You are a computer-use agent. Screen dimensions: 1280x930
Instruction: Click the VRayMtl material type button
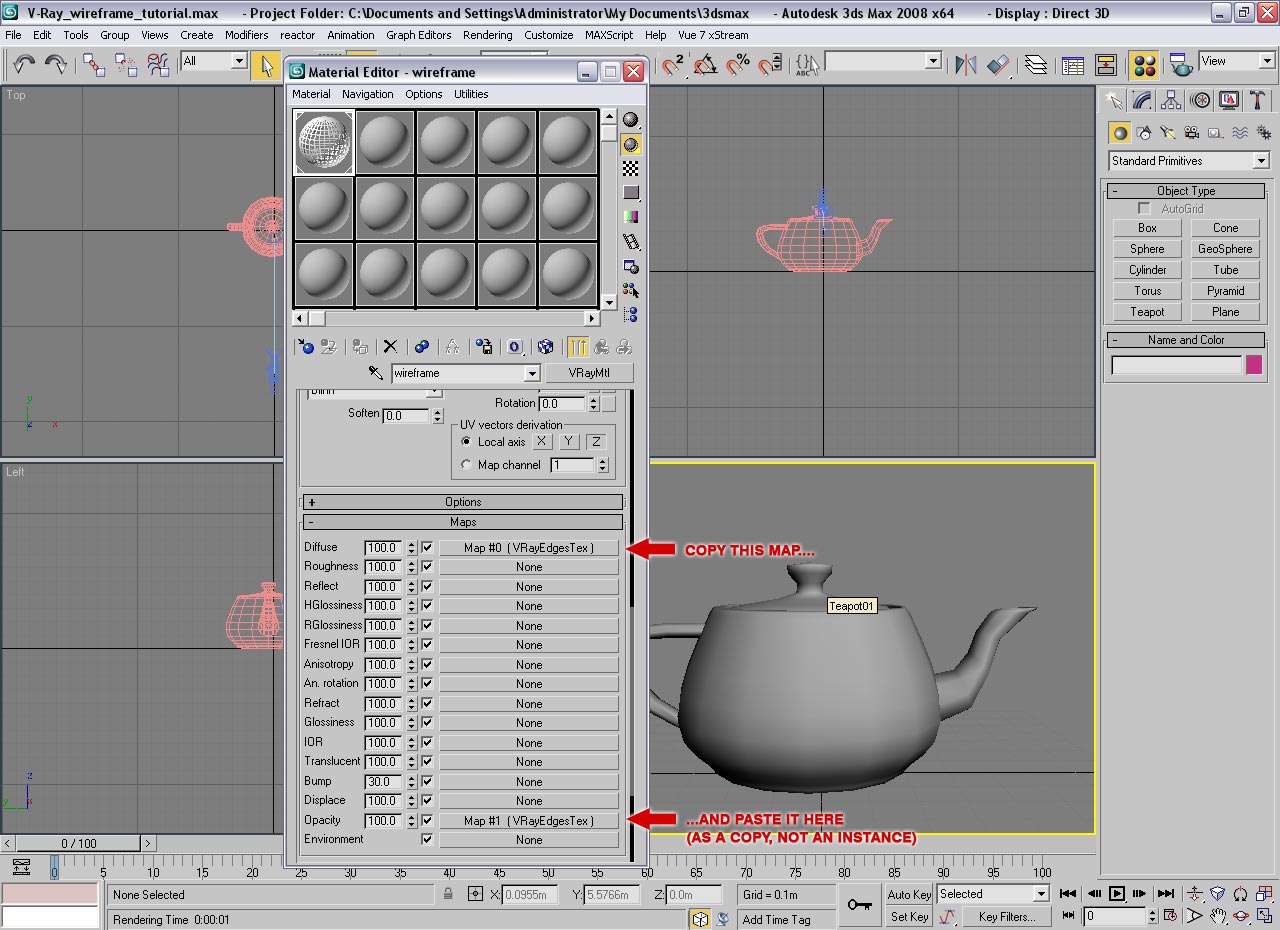[x=591, y=372]
